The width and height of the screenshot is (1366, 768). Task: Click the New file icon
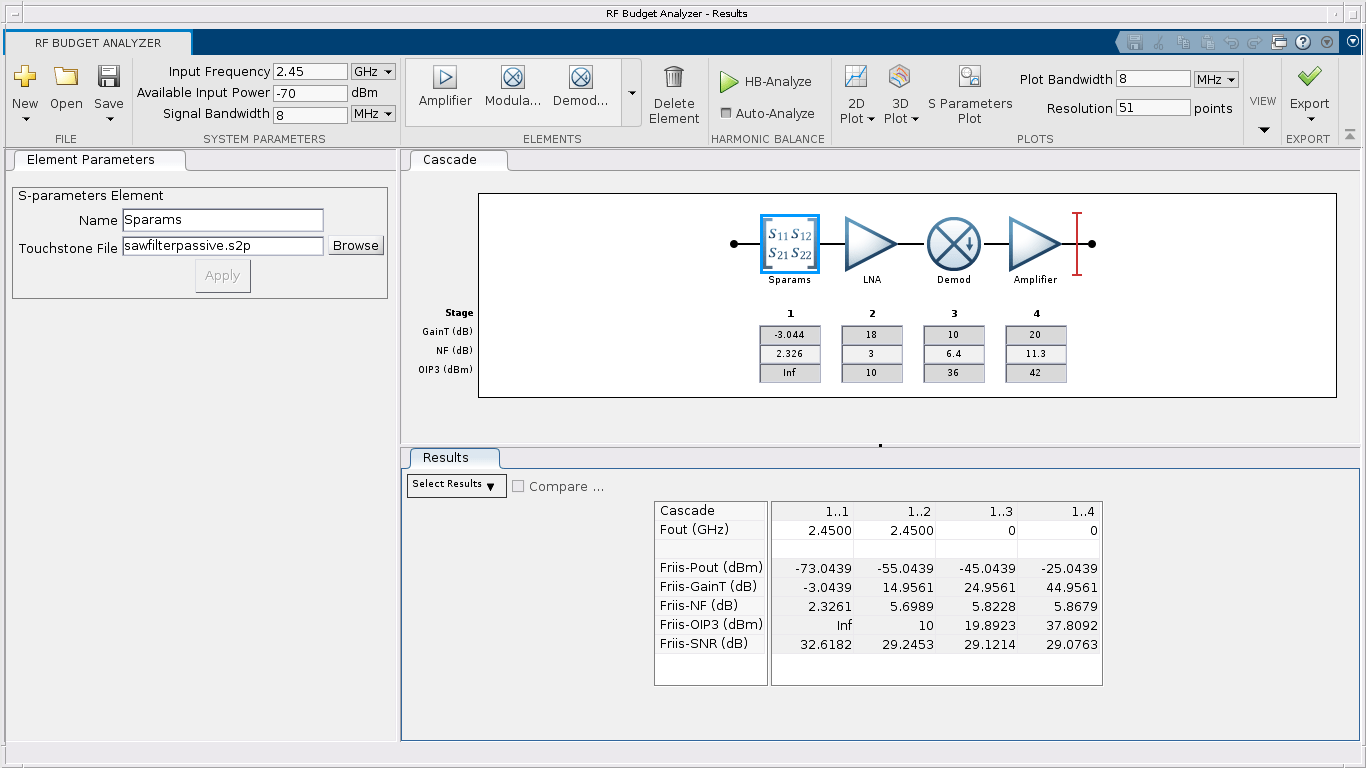pyautogui.click(x=25, y=77)
